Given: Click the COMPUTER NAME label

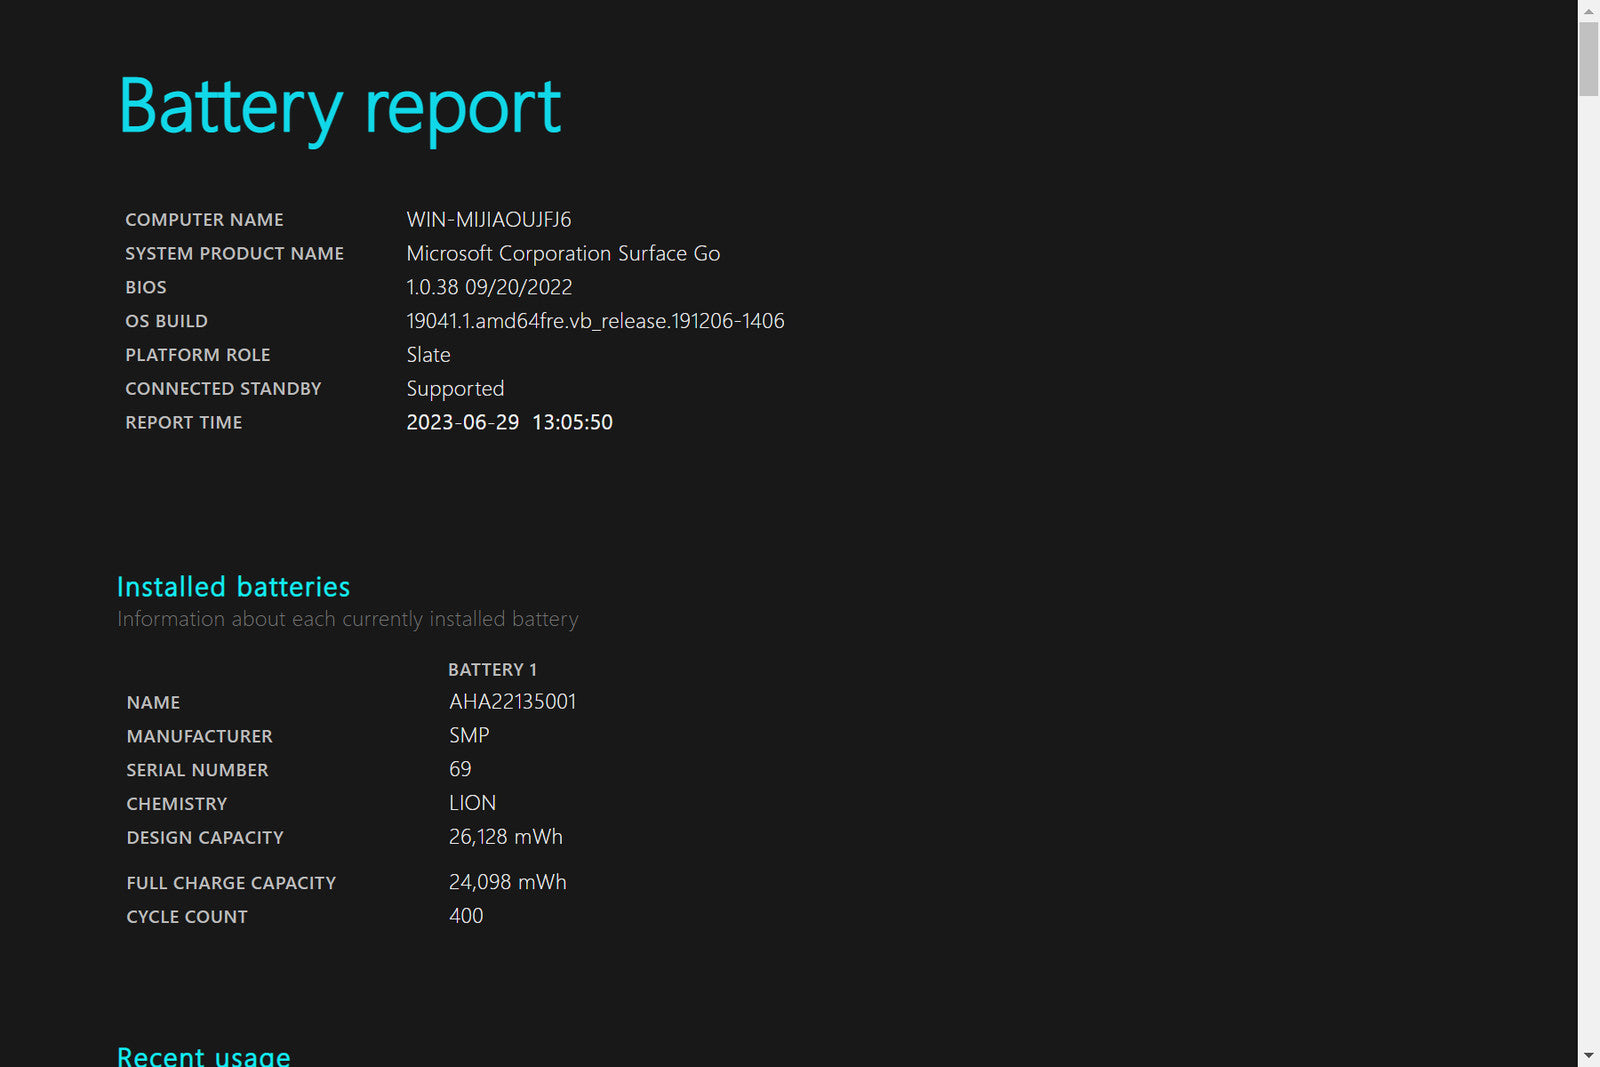Looking at the screenshot, I should (204, 220).
